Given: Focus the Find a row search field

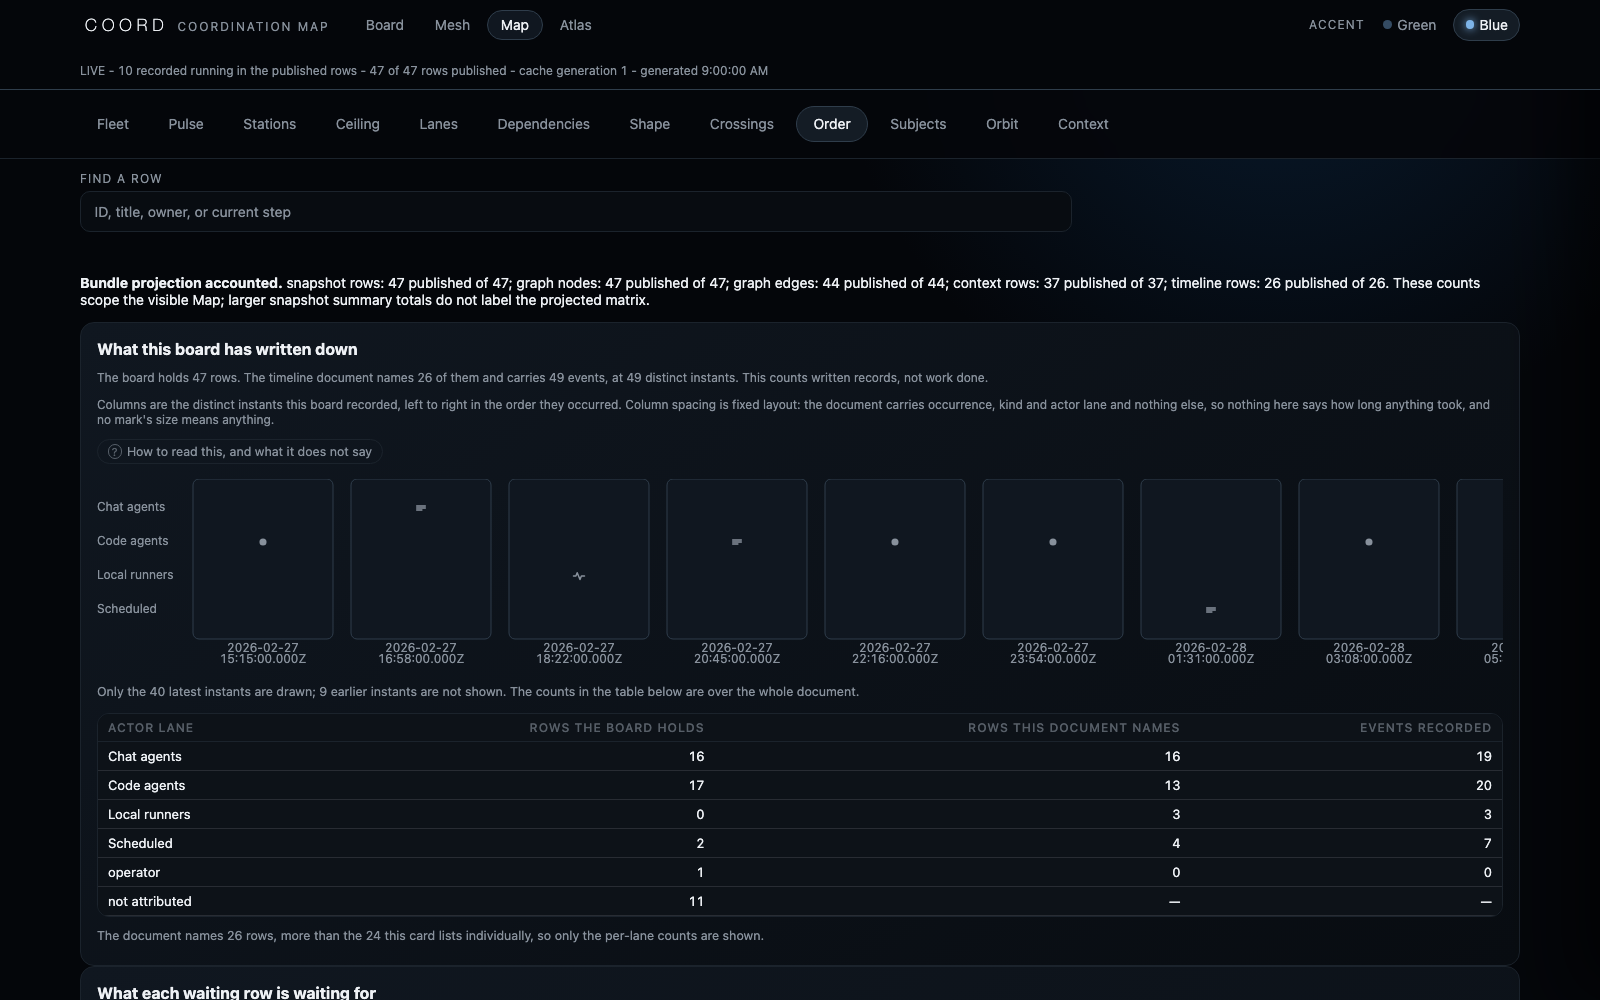Looking at the screenshot, I should point(576,212).
